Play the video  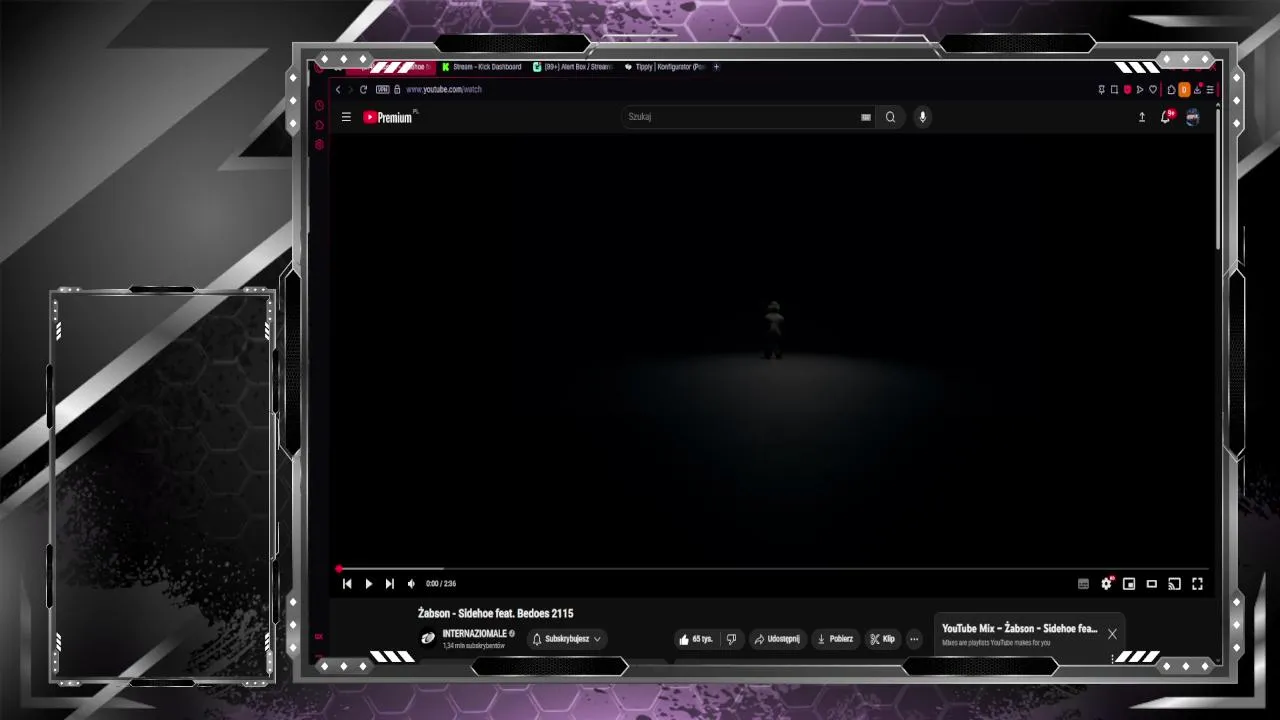(368, 584)
